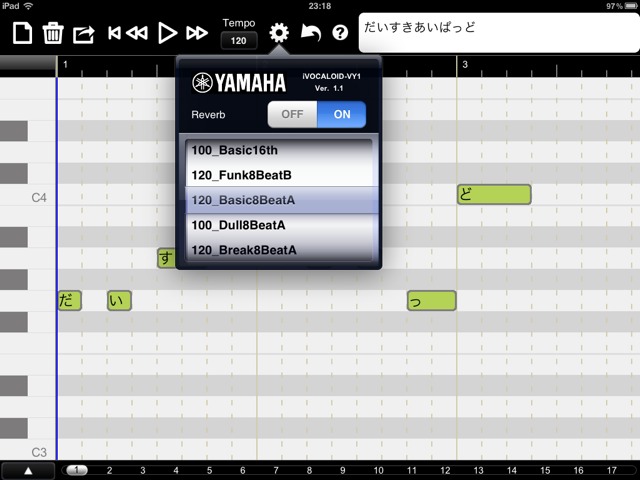640x480 pixels.
Task: Jump to measure 17 in bottom bar
Action: (x=611, y=470)
